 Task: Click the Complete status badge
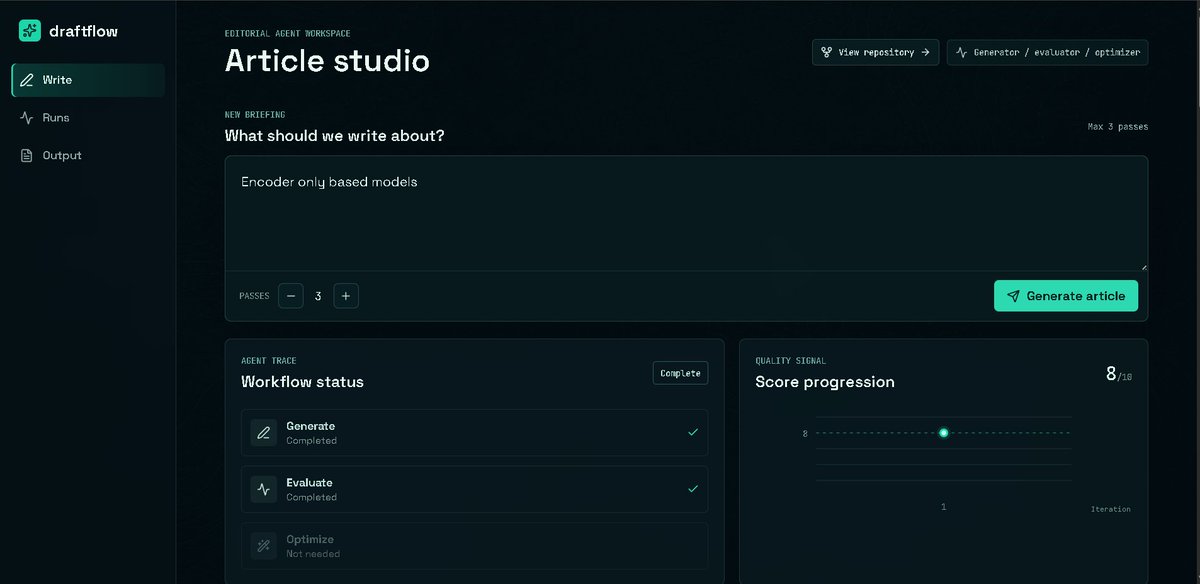coord(680,373)
